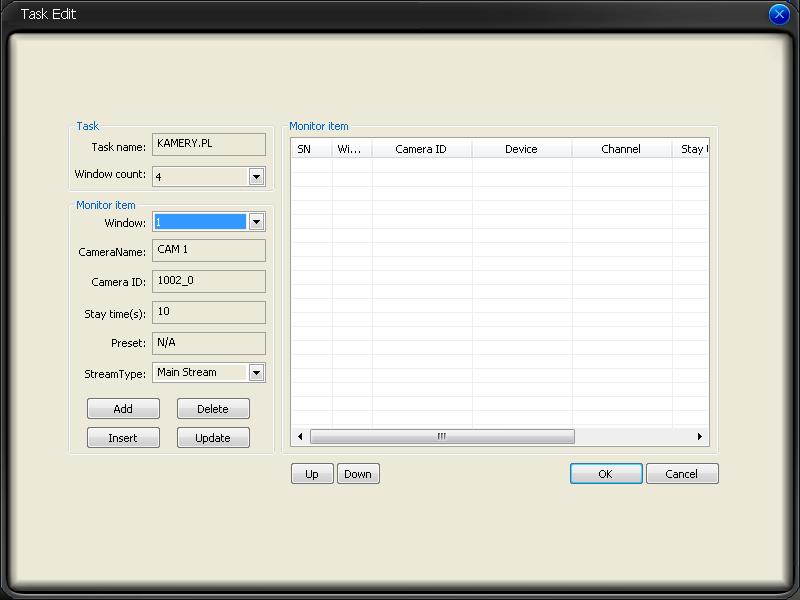800x600 pixels.
Task: Click the Task name field
Action: click(209, 144)
